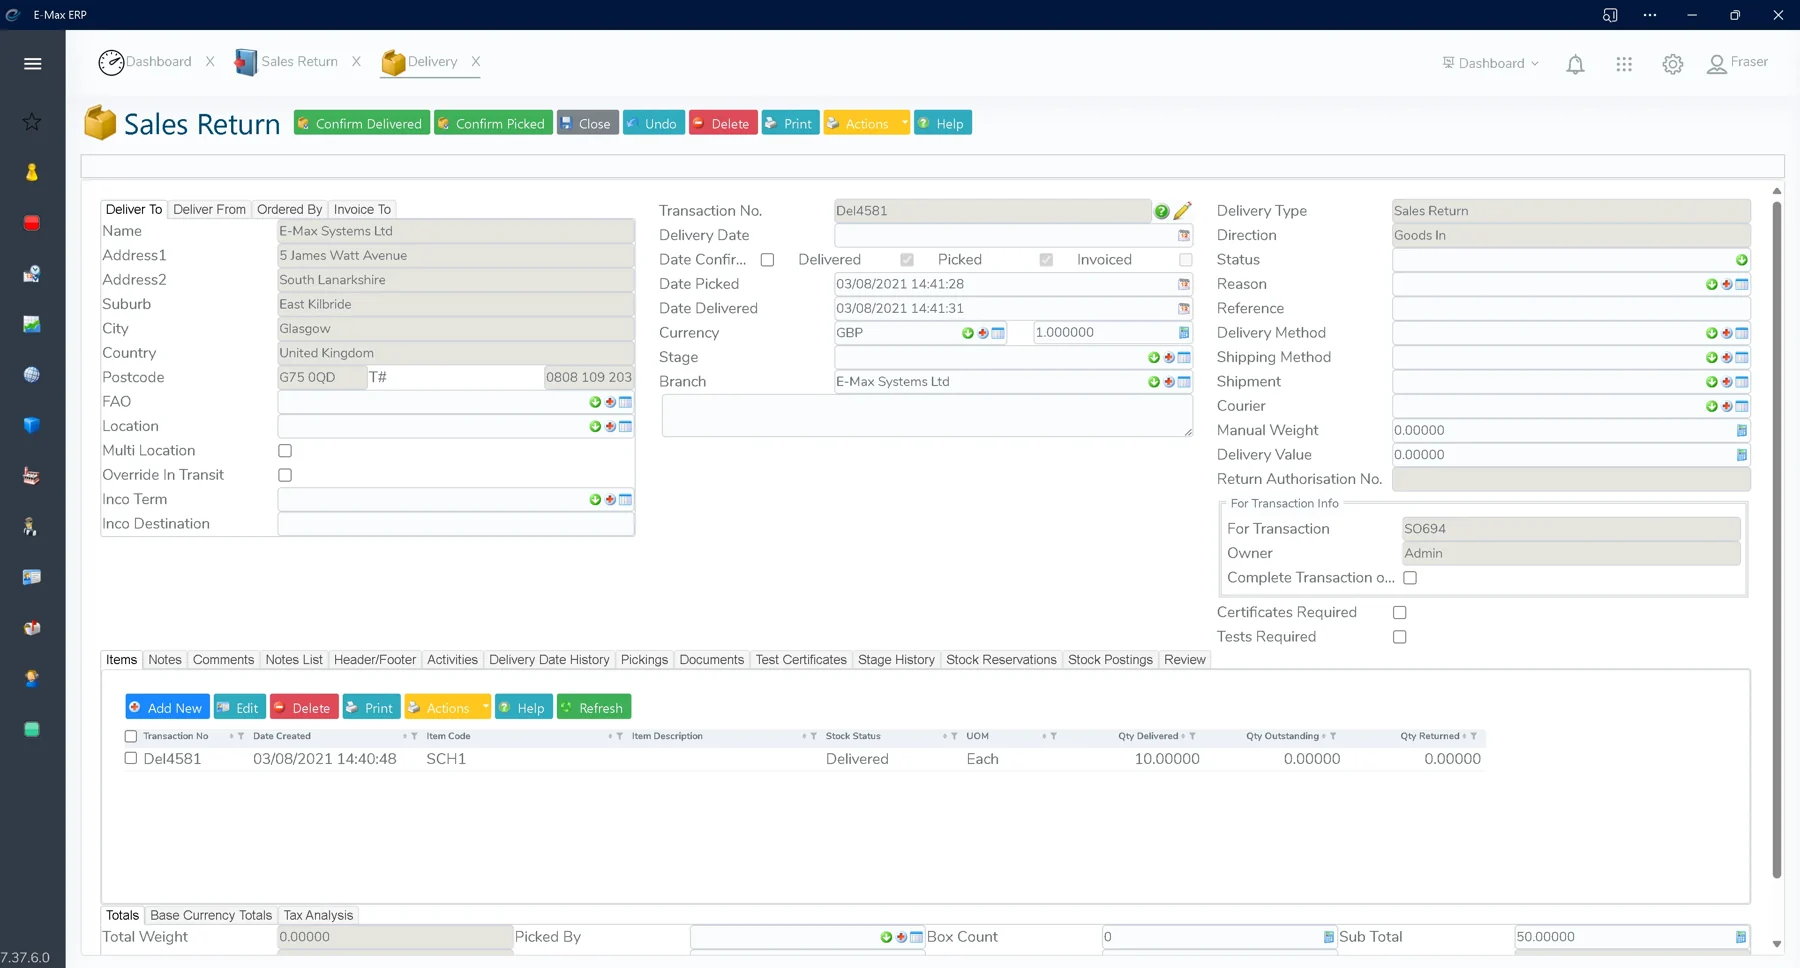
Task: Expand the top Actions dropdown arrow
Action: click(904, 123)
